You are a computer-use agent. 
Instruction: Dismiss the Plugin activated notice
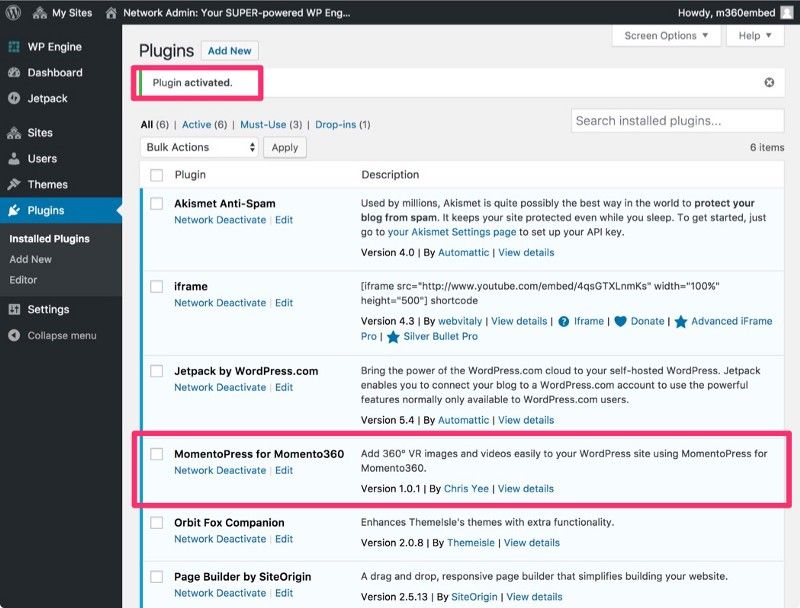click(x=769, y=82)
